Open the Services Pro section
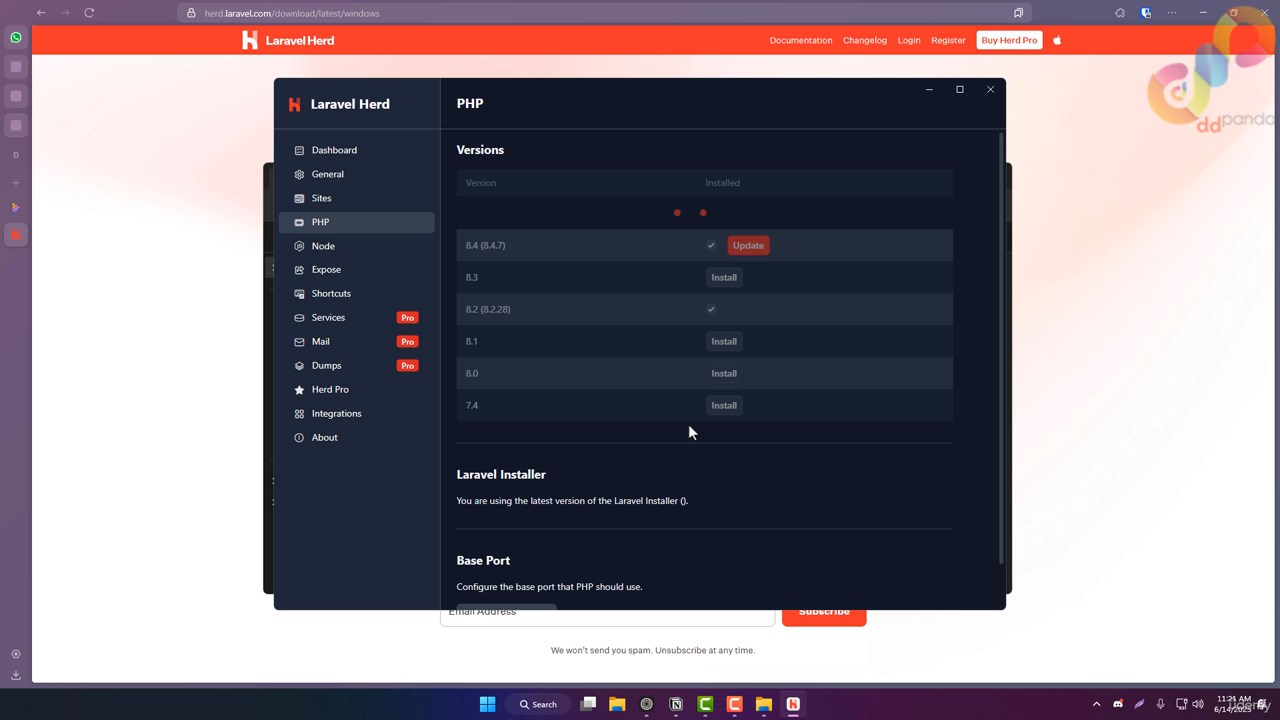1280x720 pixels. point(356,318)
